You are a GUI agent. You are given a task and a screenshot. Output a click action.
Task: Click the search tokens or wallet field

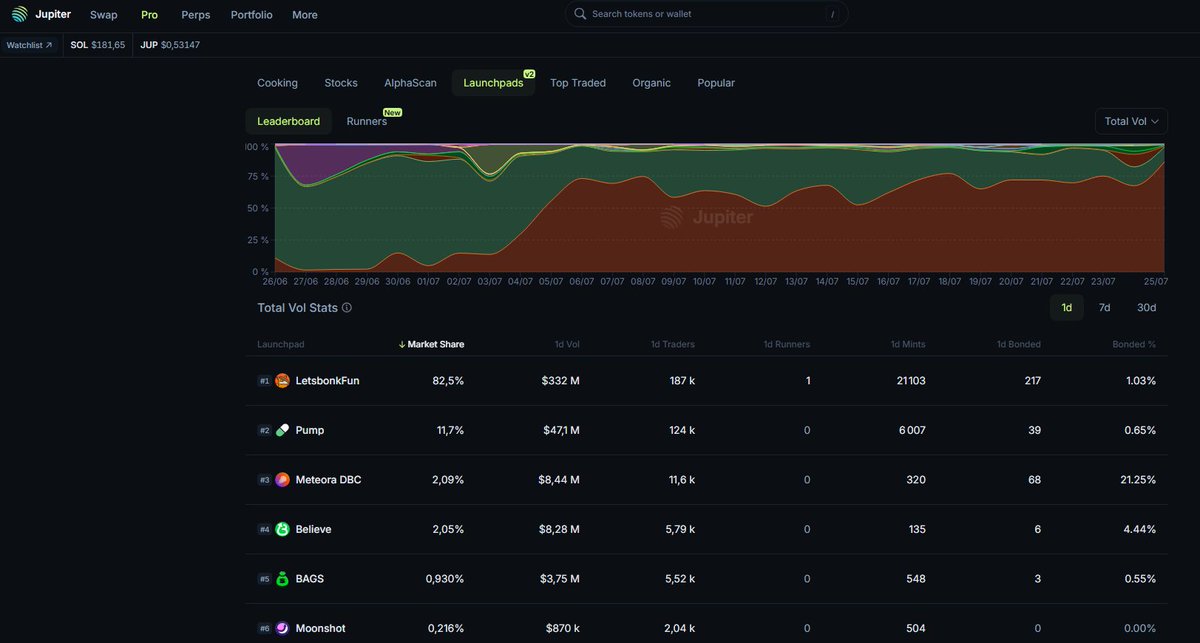click(x=706, y=14)
